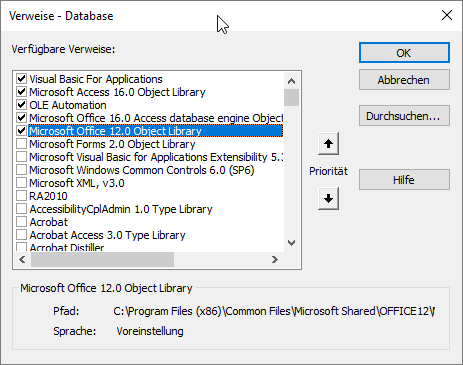Click the horizontal scrollbar thumb
The width and height of the screenshot is (463, 365).
point(102,259)
